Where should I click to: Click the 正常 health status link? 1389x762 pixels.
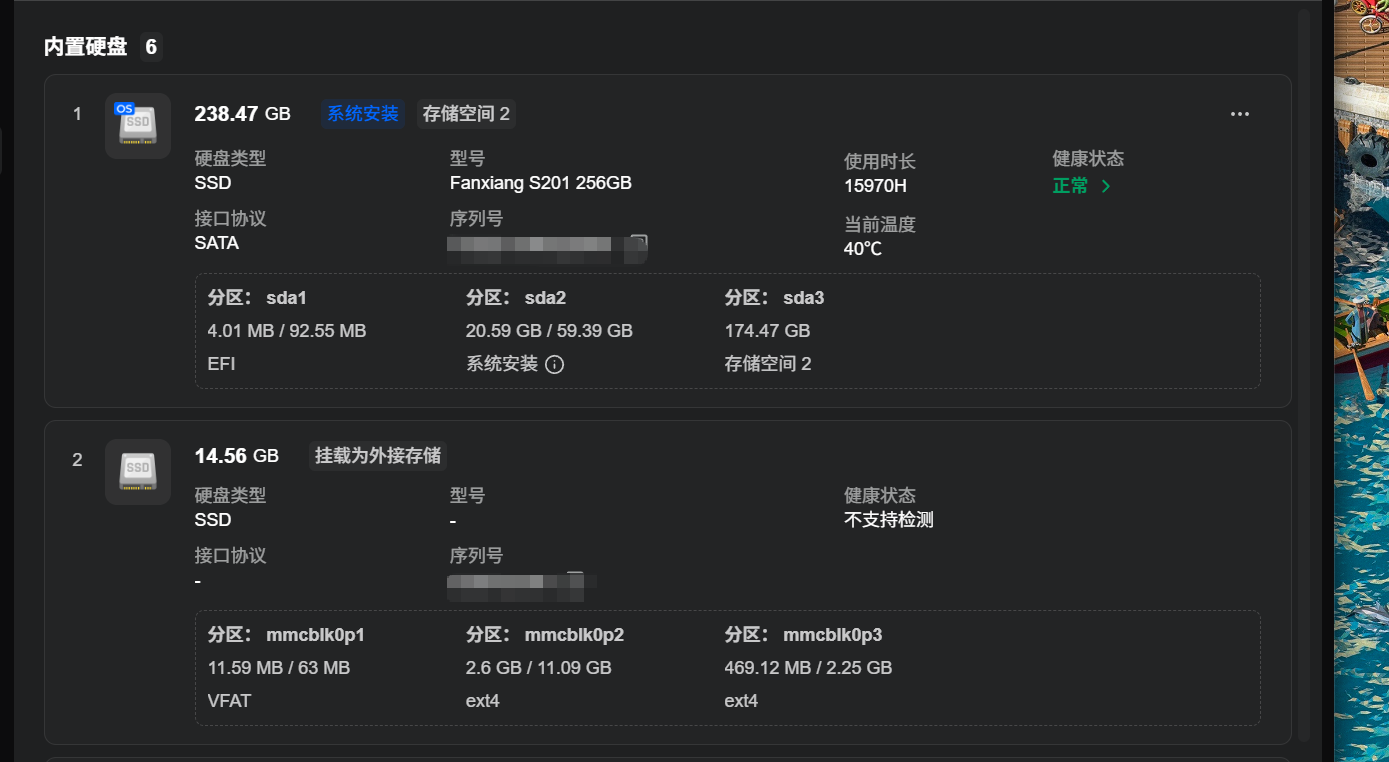click(1070, 186)
